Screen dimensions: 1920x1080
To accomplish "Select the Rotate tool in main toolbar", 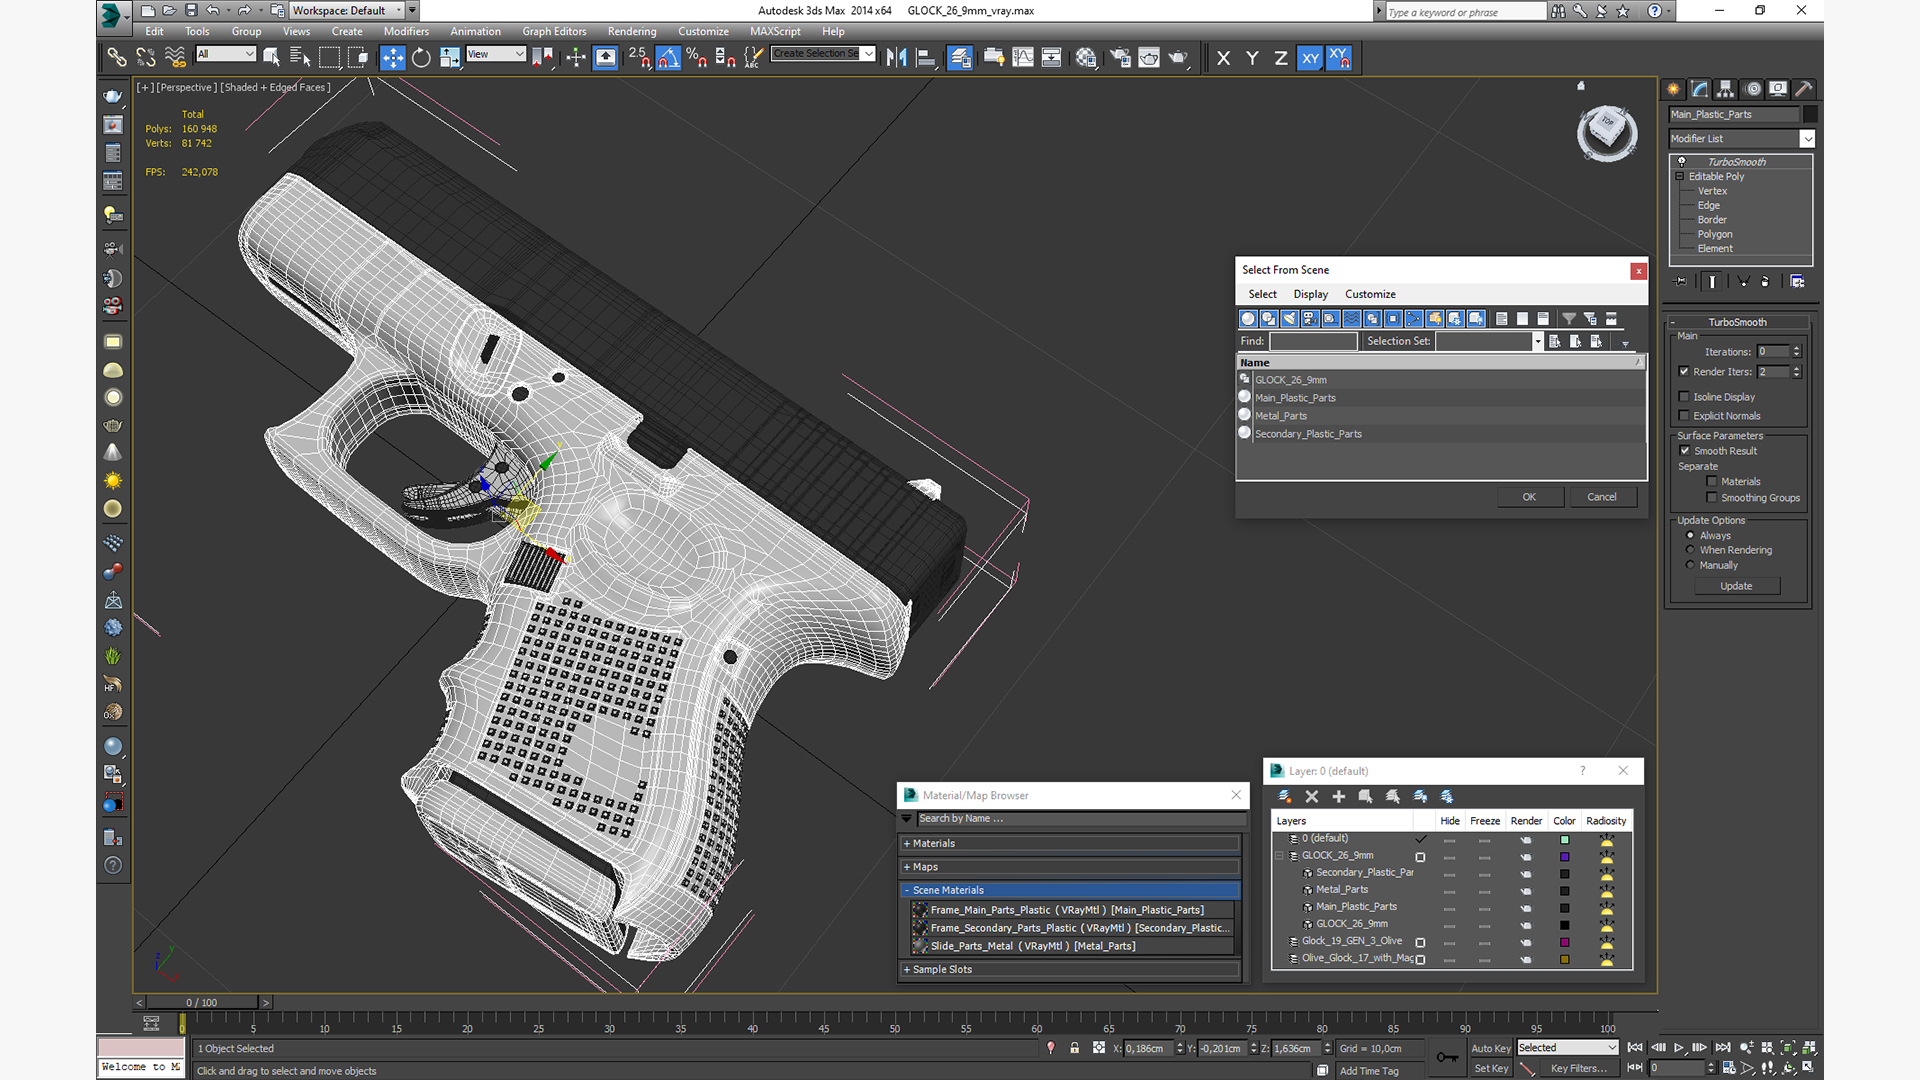I will click(421, 58).
